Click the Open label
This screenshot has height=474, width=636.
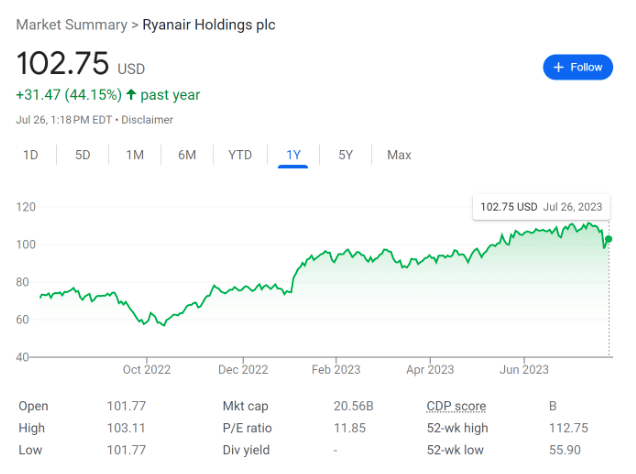coord(33,406)
